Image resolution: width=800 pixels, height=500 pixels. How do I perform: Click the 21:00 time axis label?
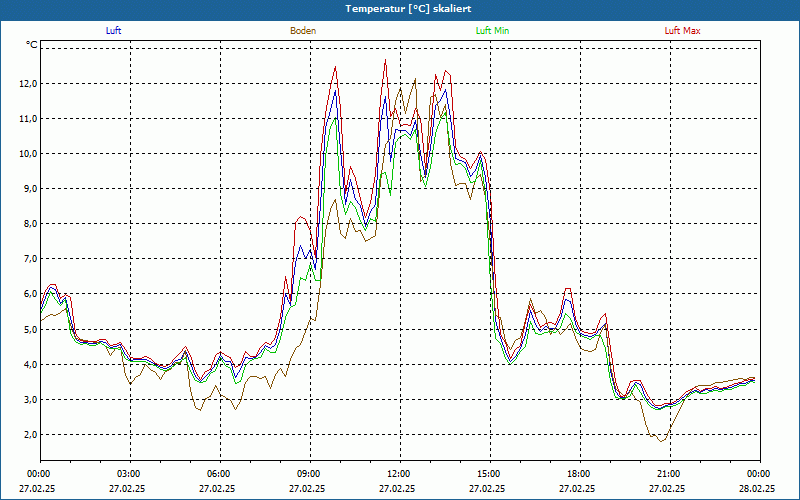coord(670,474)
